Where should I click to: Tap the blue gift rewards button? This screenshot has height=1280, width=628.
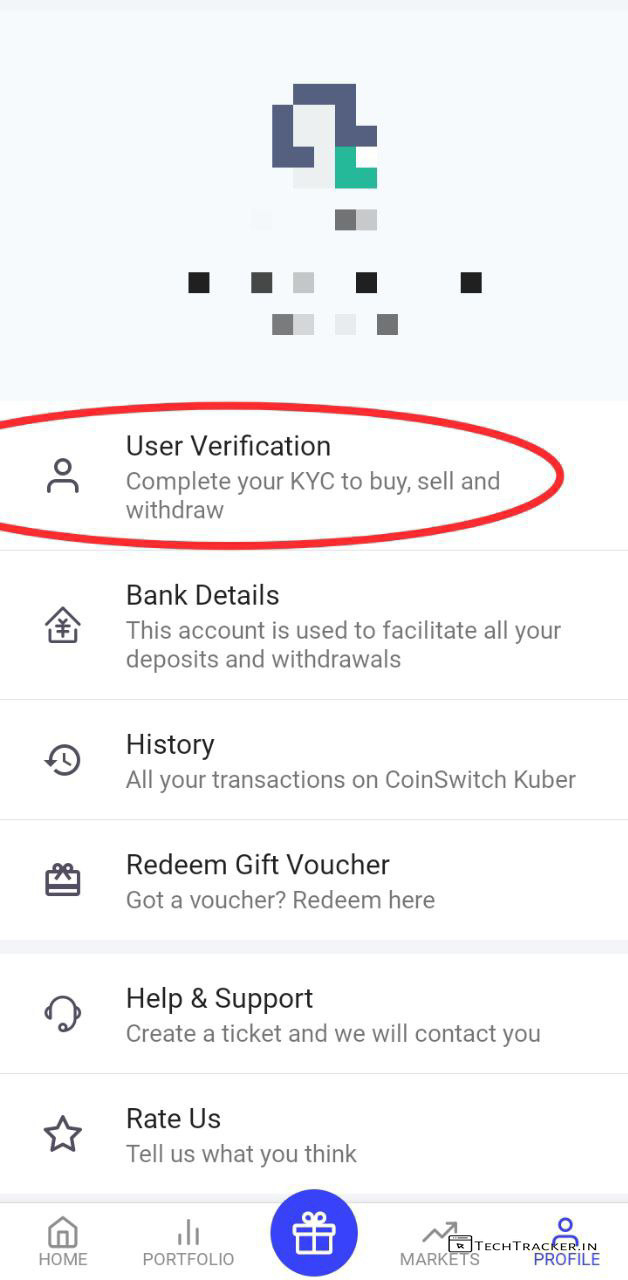click(x=314, y=1233)
